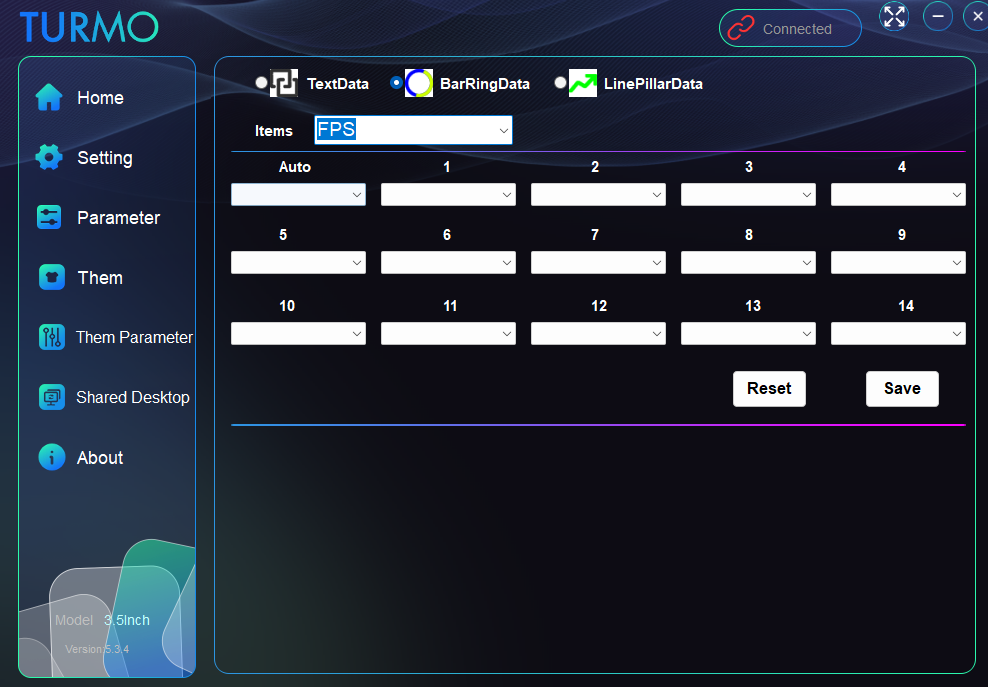Open the About info icon

click(51, 458)
